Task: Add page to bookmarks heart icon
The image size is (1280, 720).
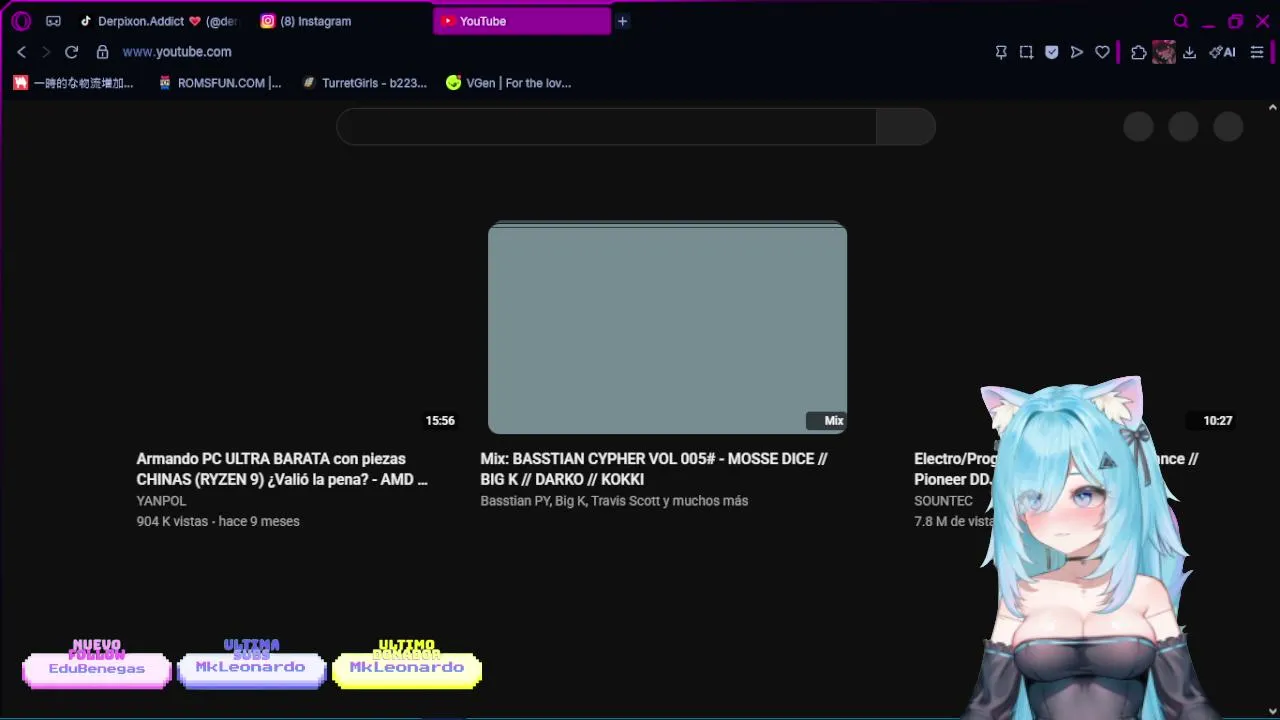Action: click(1102, 52)
